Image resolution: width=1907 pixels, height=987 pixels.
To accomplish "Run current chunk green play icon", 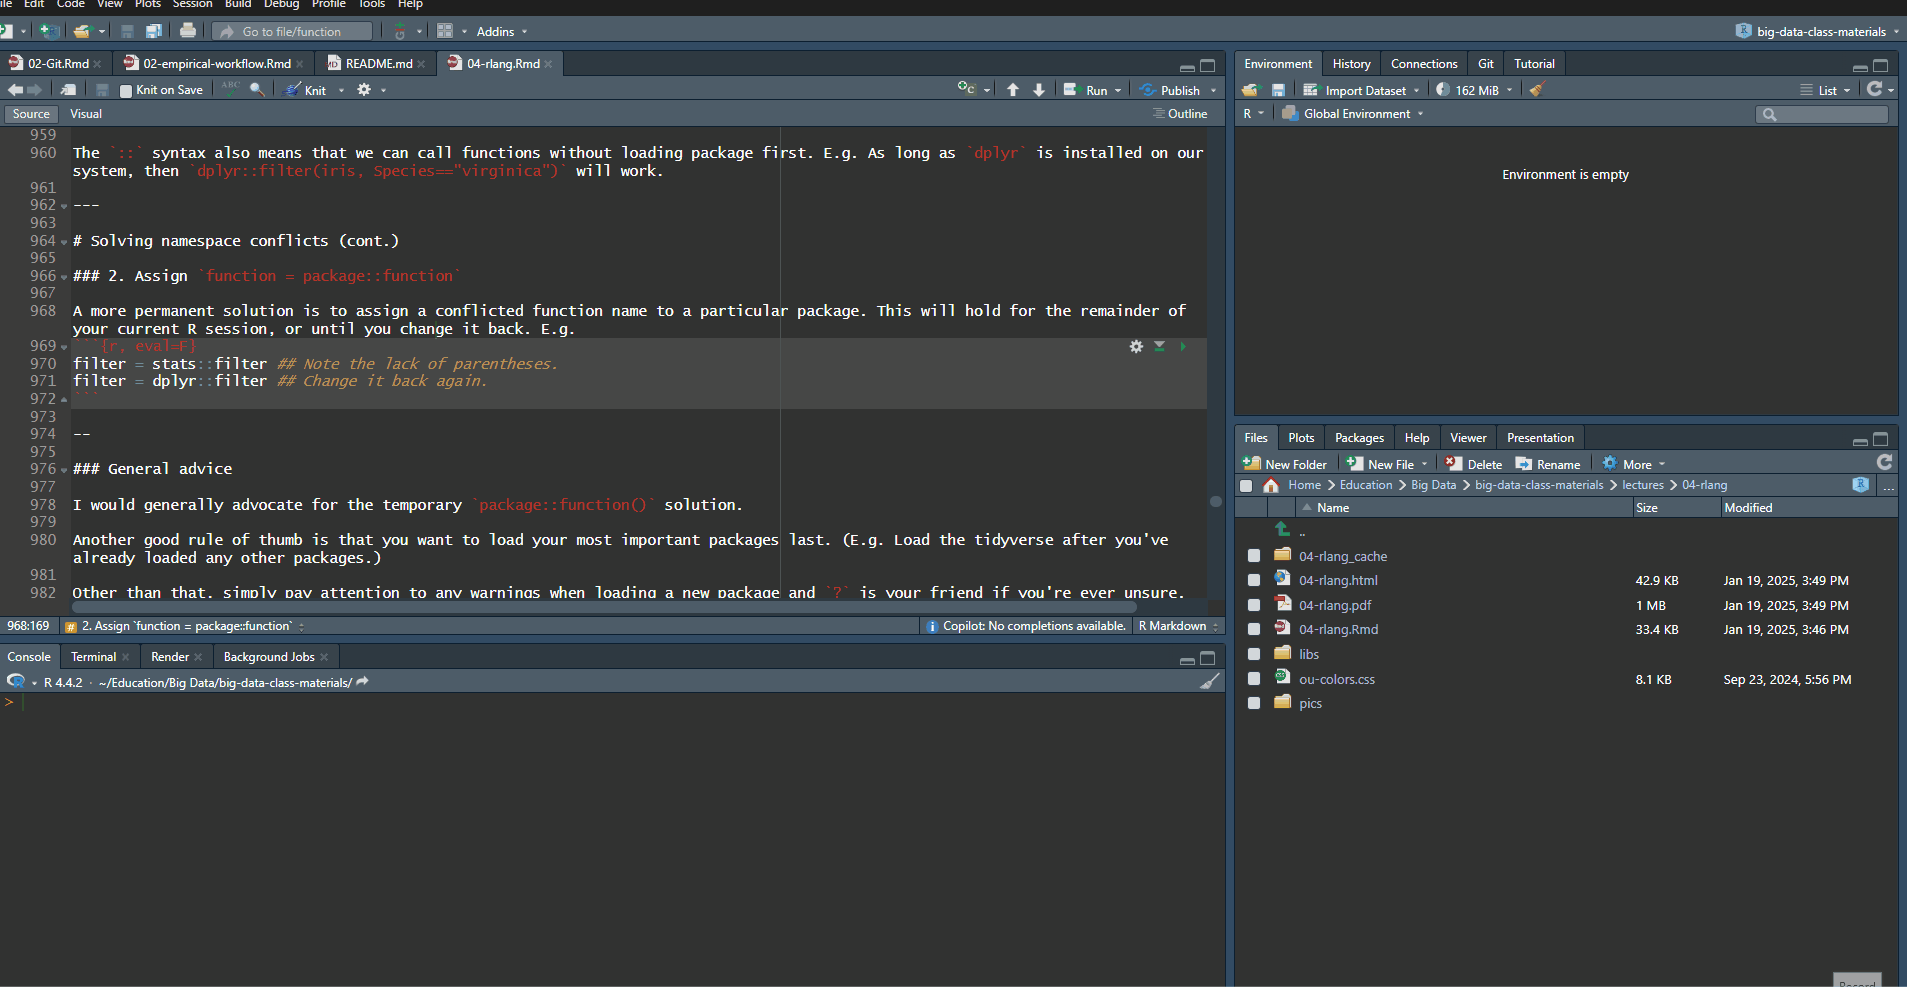I will click(x=1183, y=346).
